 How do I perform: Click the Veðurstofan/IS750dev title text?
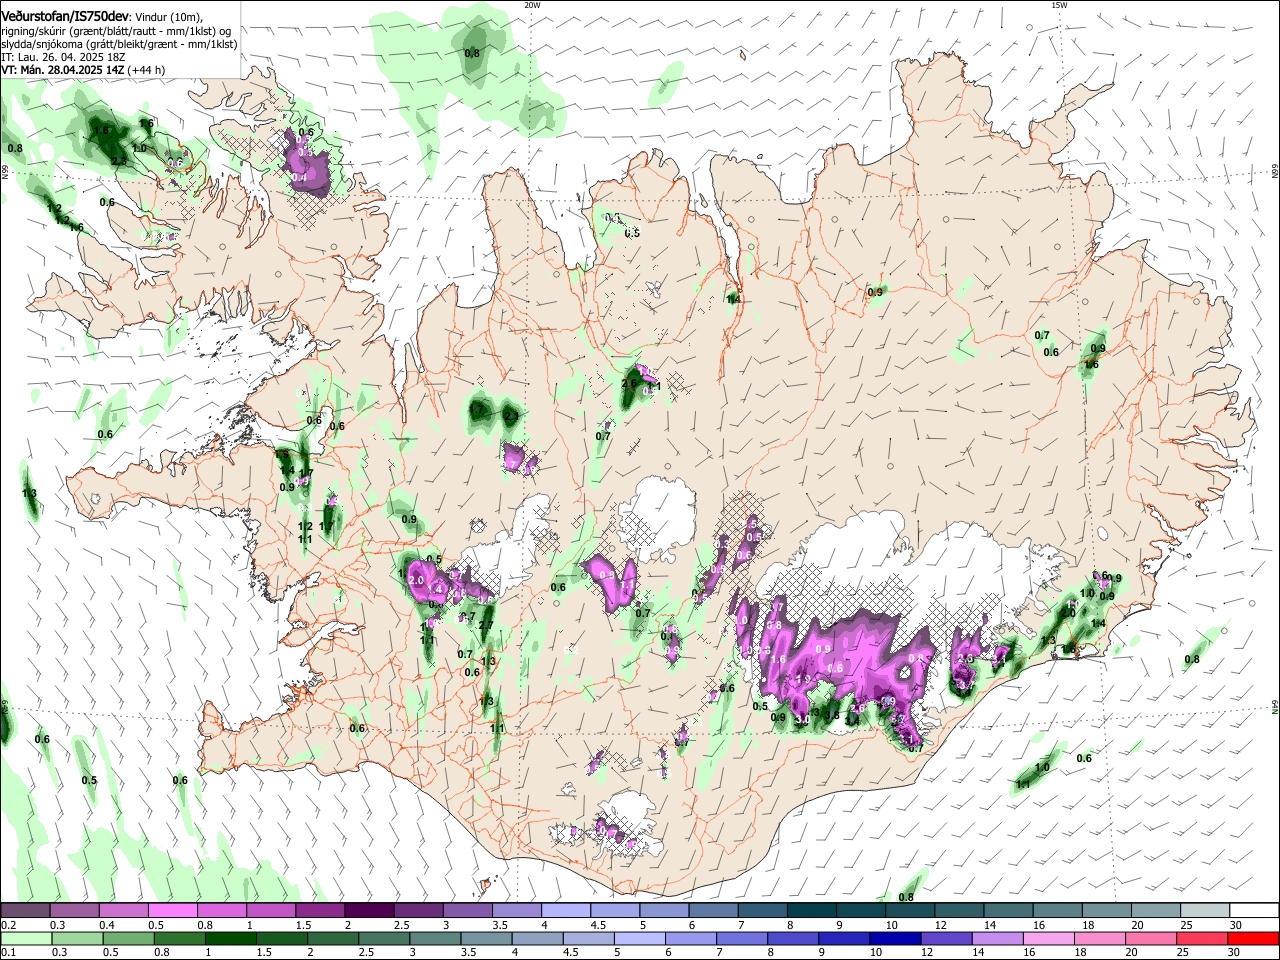pyautogui.click(x=66, y=16)
